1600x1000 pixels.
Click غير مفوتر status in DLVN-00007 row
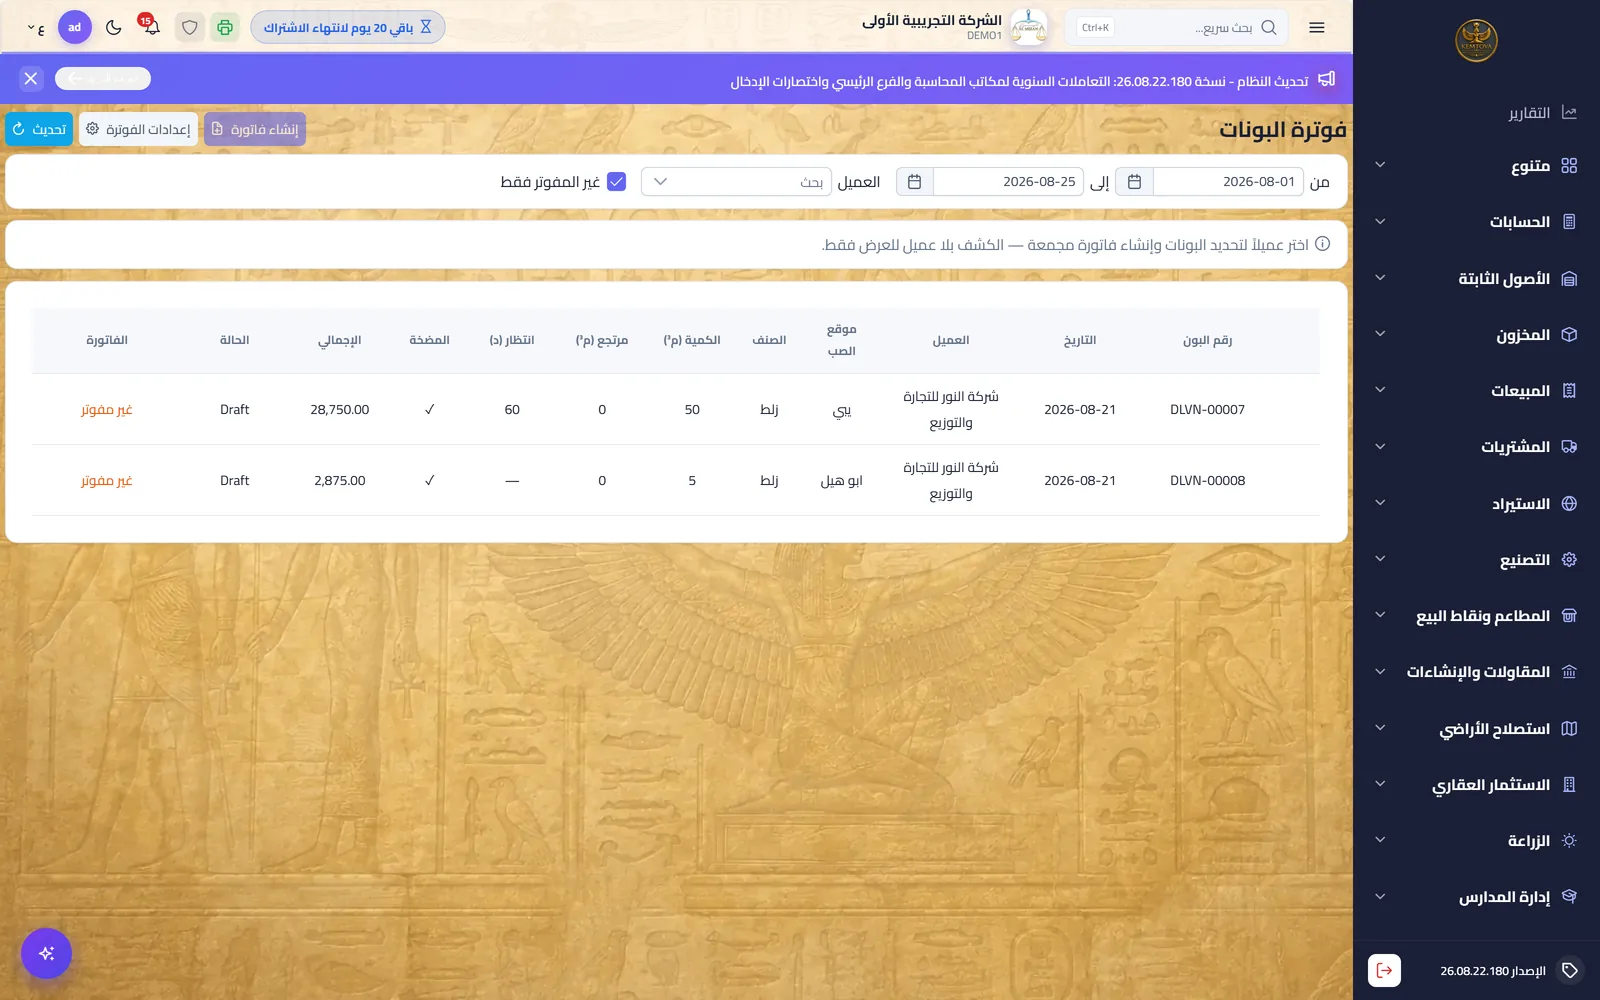[x=107, y=410]
